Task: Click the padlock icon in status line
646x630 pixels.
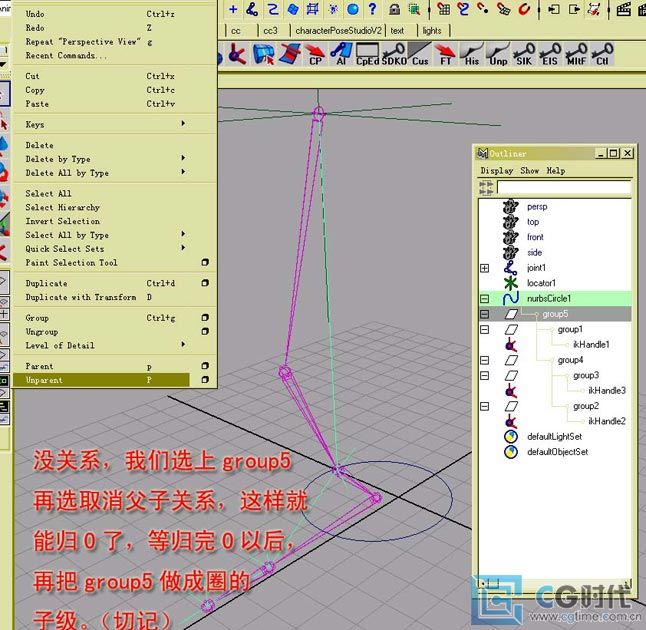Action: (x=394, y=9)
